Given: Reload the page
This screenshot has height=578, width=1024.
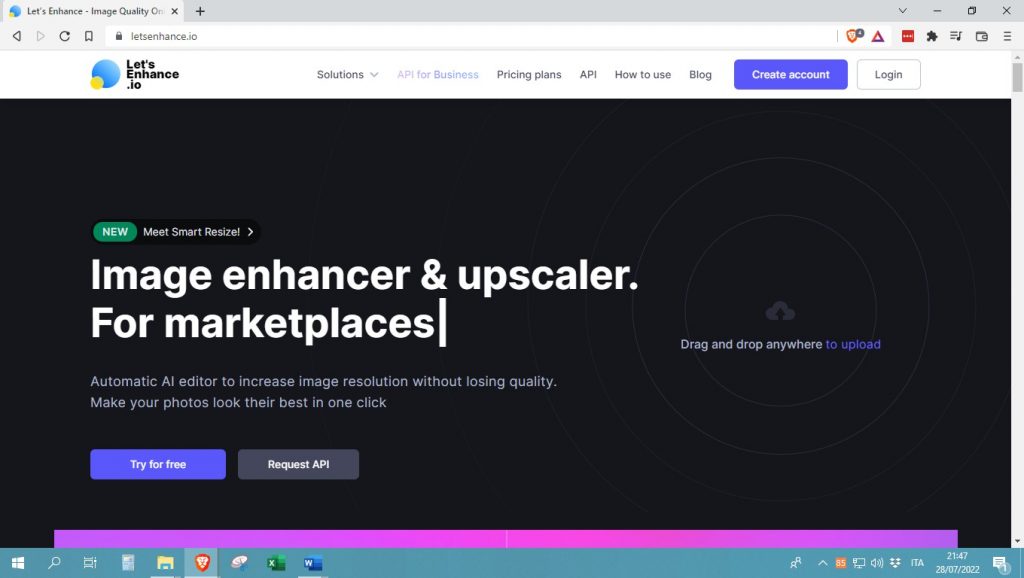Looking at the screenshot, I should coord(65,36).
